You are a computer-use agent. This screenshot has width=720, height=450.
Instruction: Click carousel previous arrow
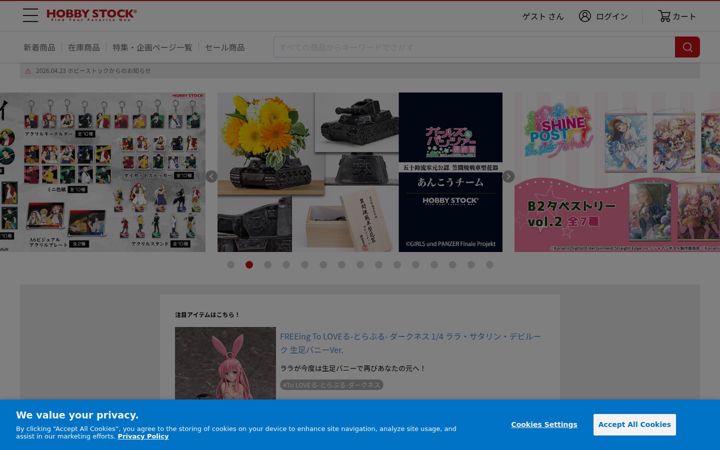coord(211,176)
